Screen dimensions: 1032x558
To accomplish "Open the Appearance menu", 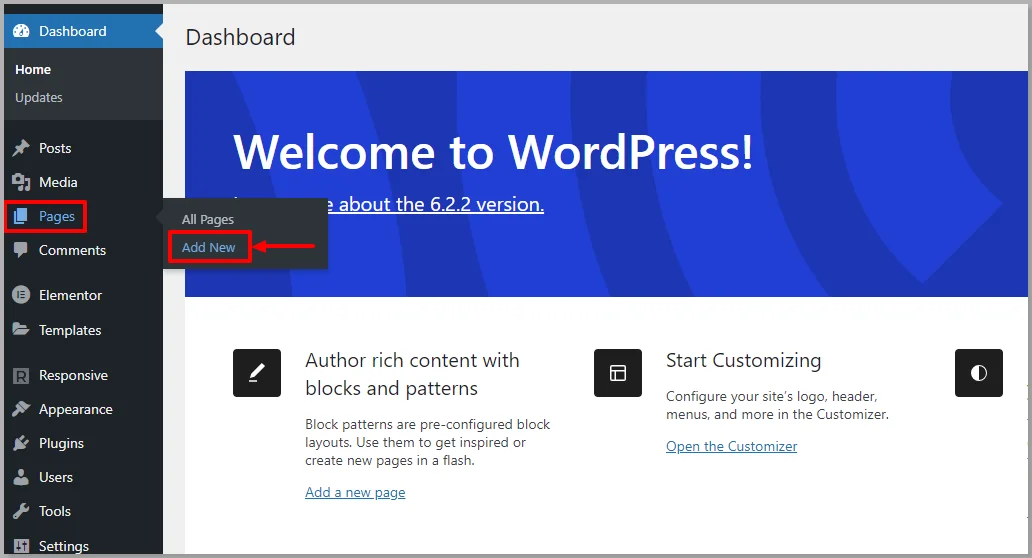I will [76, 409].
